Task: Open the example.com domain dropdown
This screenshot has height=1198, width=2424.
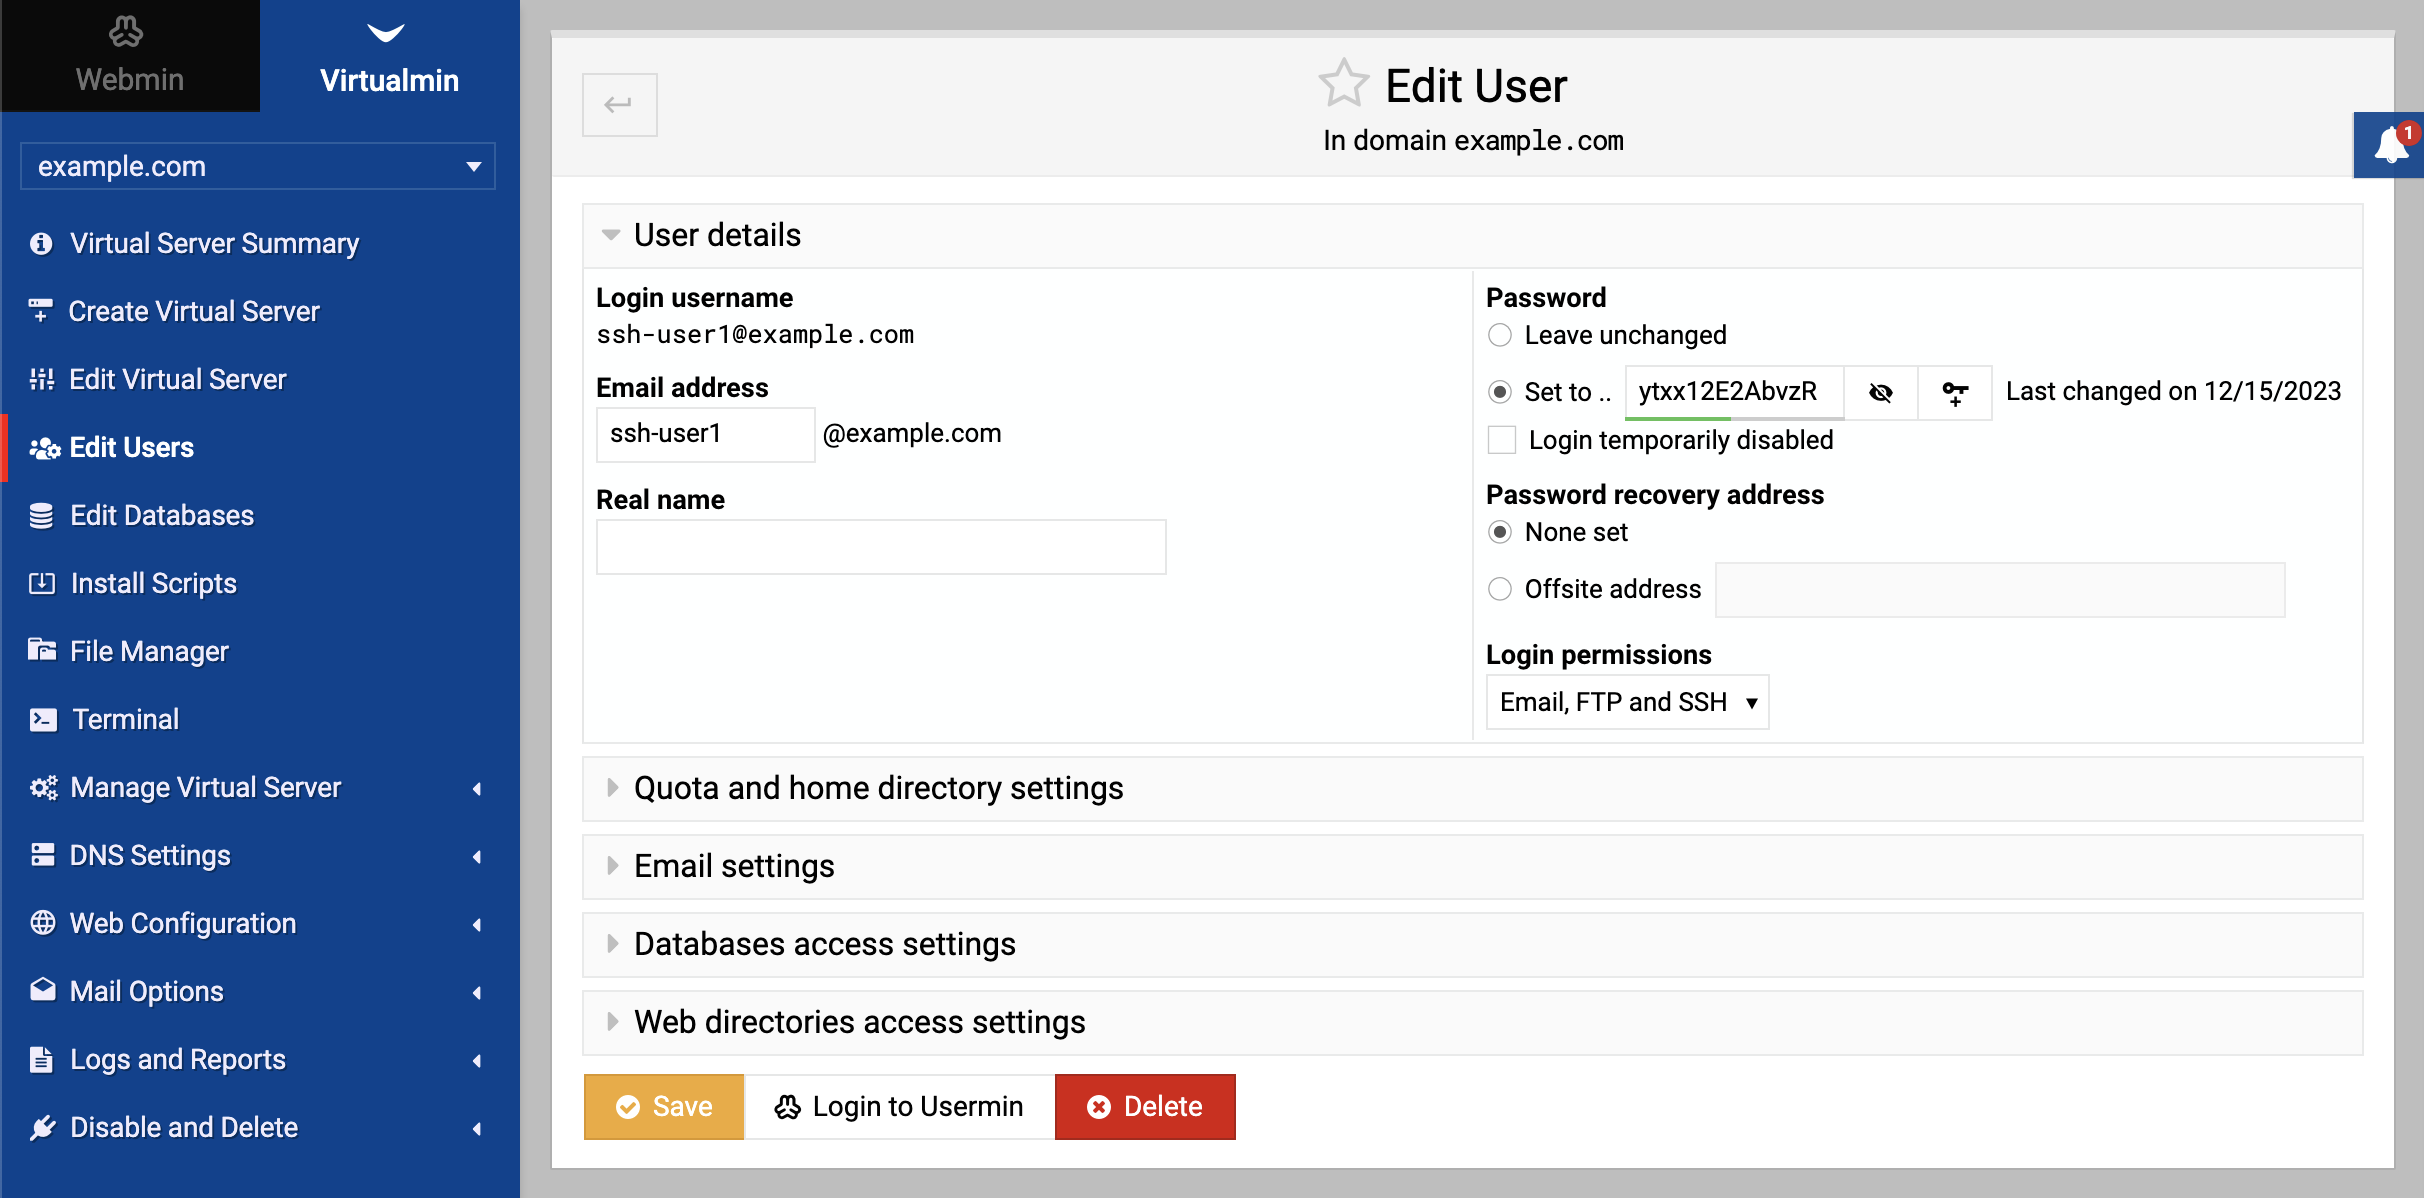Action: (x=258, y=166)
